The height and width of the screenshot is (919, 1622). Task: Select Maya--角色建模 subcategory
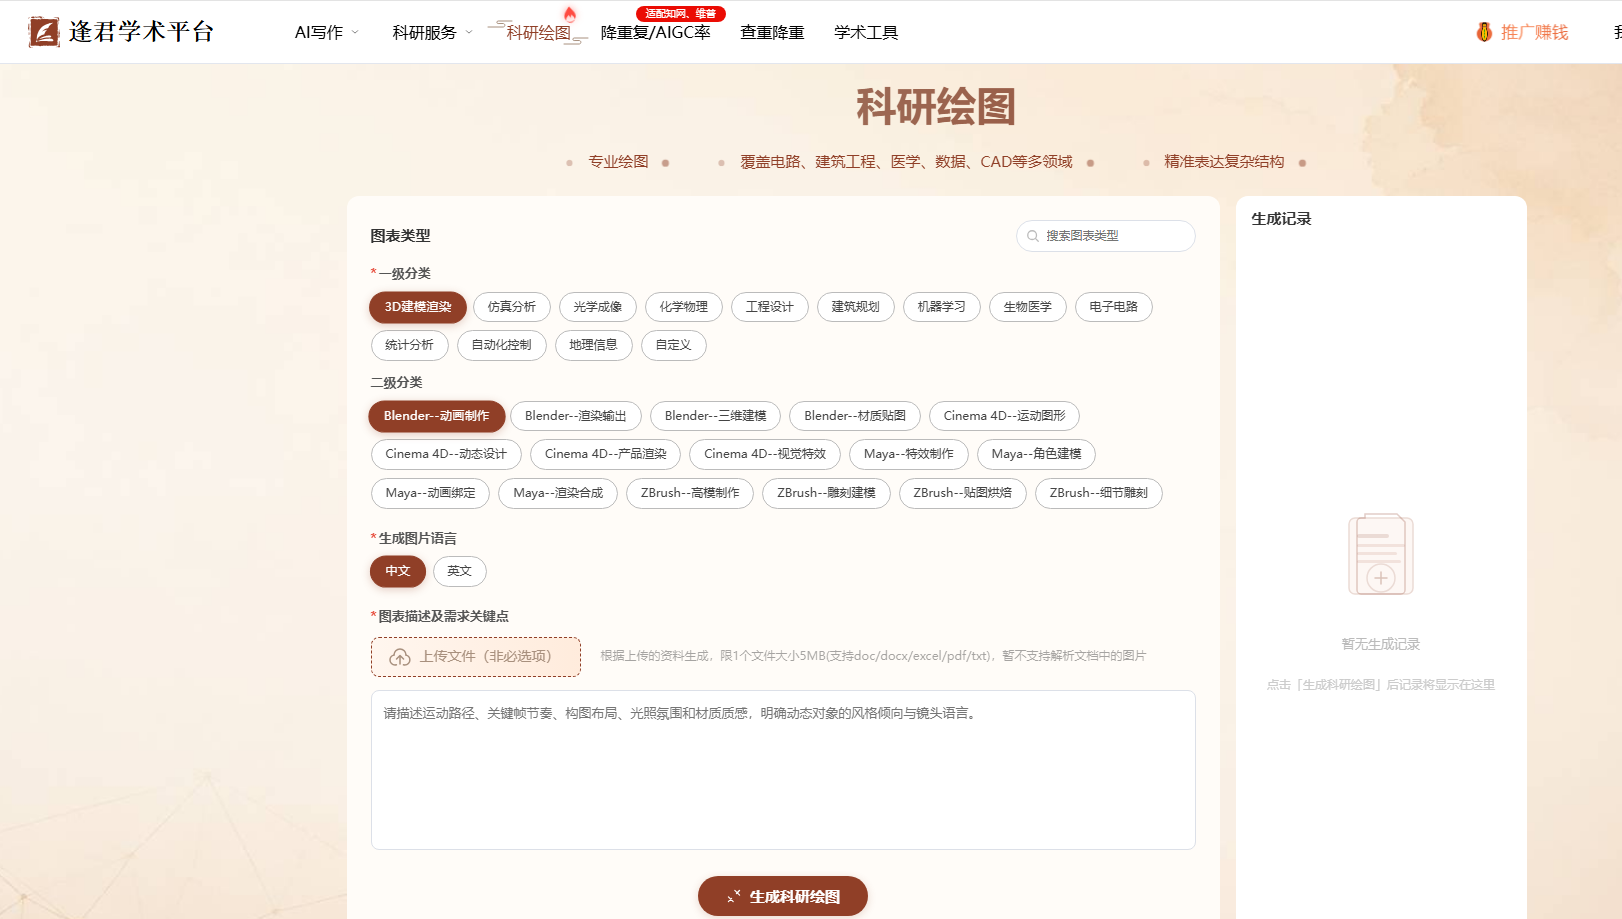click(1037, 454)
